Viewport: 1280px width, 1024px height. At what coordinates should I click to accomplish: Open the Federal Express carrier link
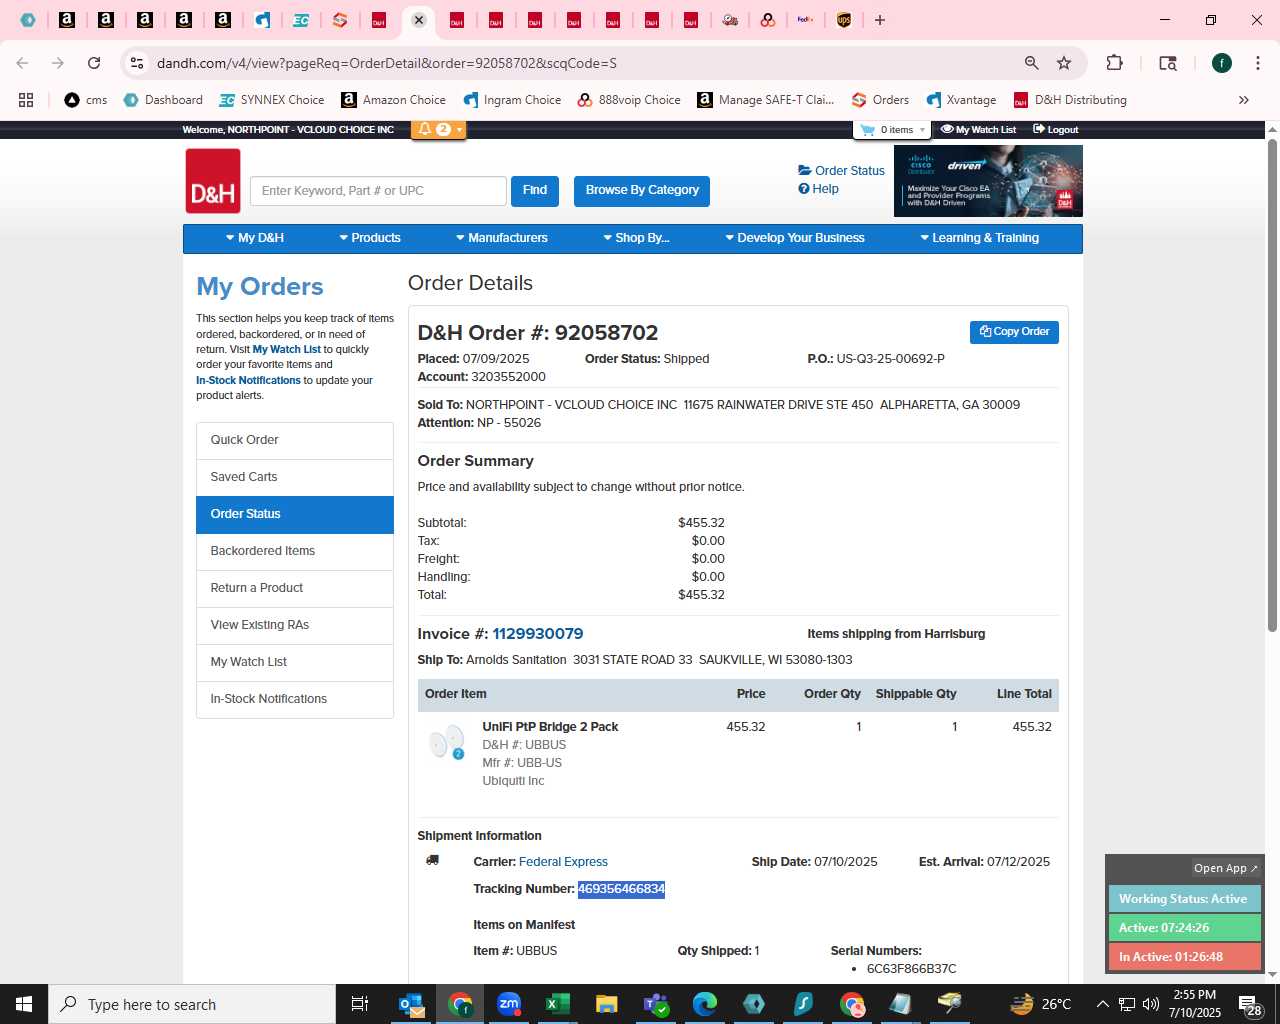point(563,862)
